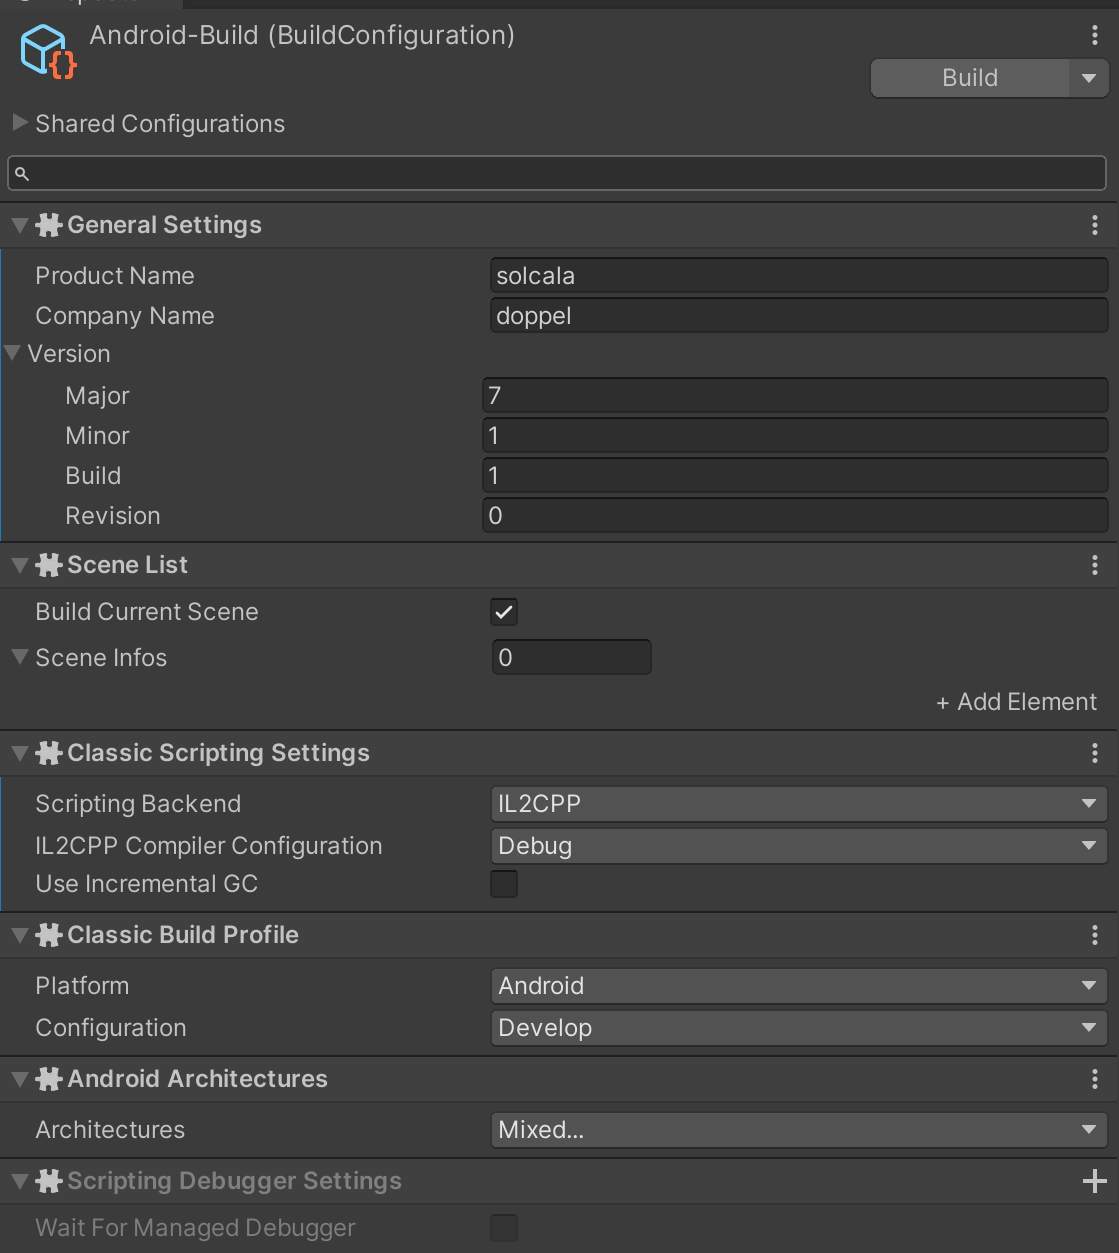Open Scene List three-dot options menu
This screenshot has height=1253, width=1119.
coord(1095,566)
